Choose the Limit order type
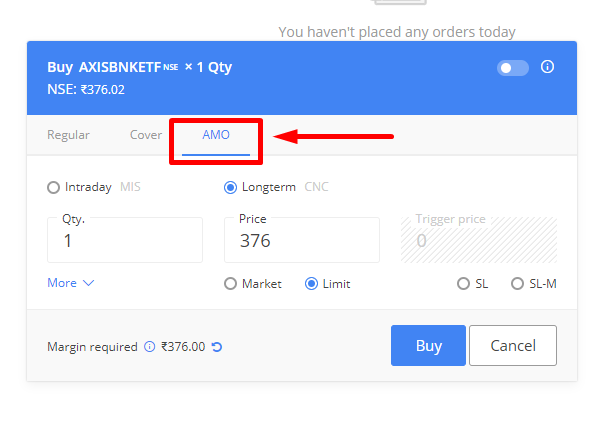Screen dimensions: 608x439 coord(311,283)
